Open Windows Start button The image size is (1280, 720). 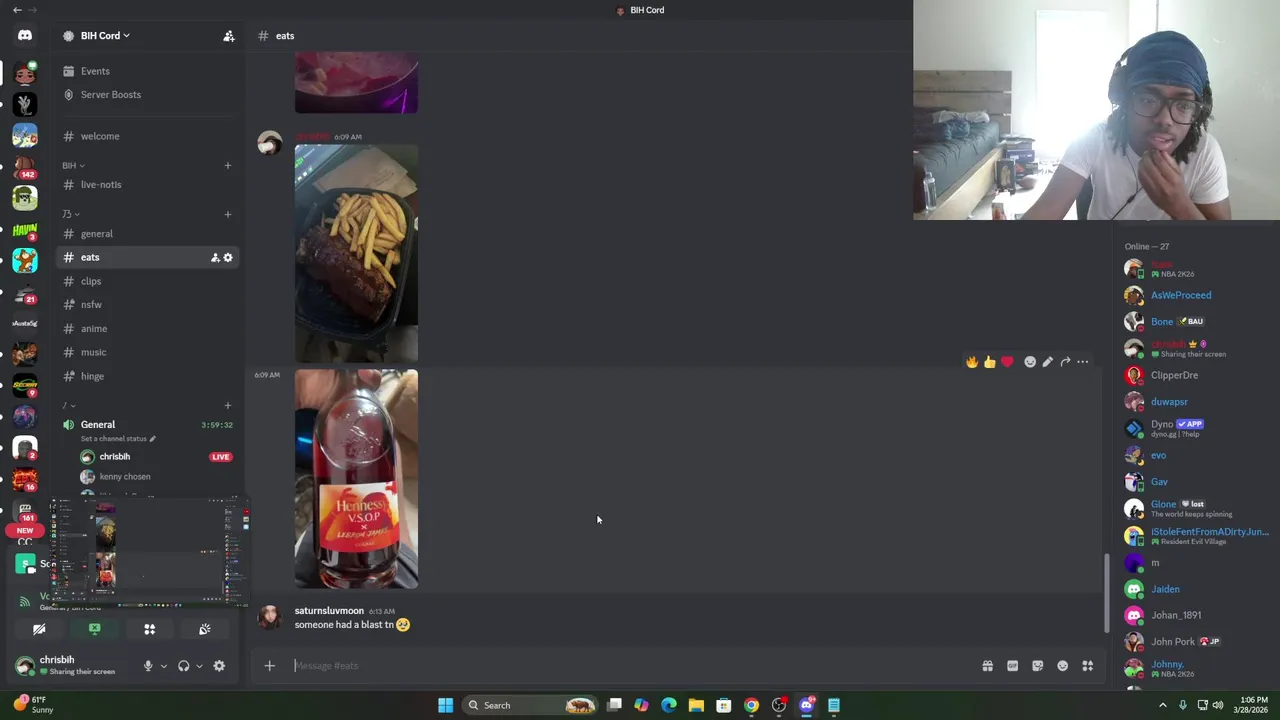[x=445, y=705]
